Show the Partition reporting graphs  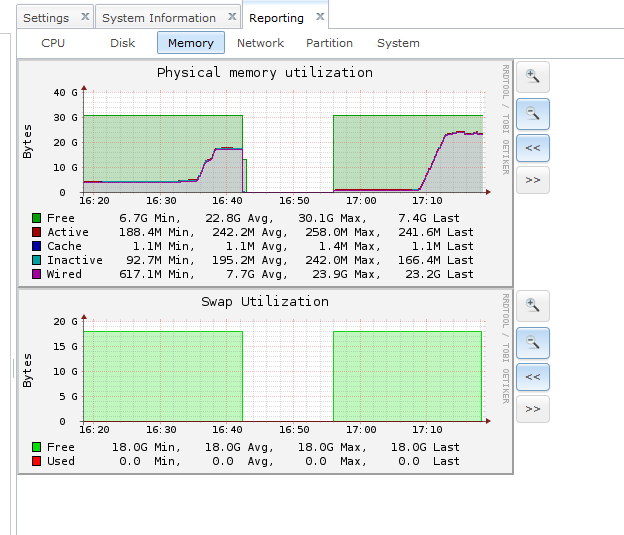[x=329, y=43]
